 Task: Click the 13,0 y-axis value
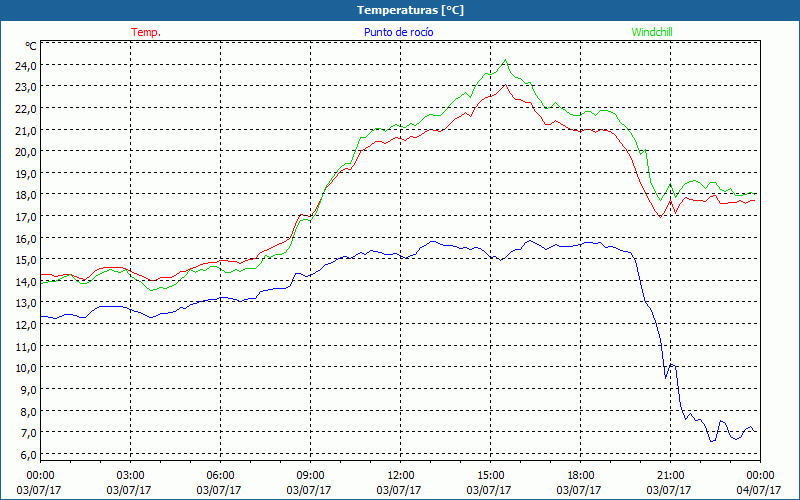click(x=27, y=303)
